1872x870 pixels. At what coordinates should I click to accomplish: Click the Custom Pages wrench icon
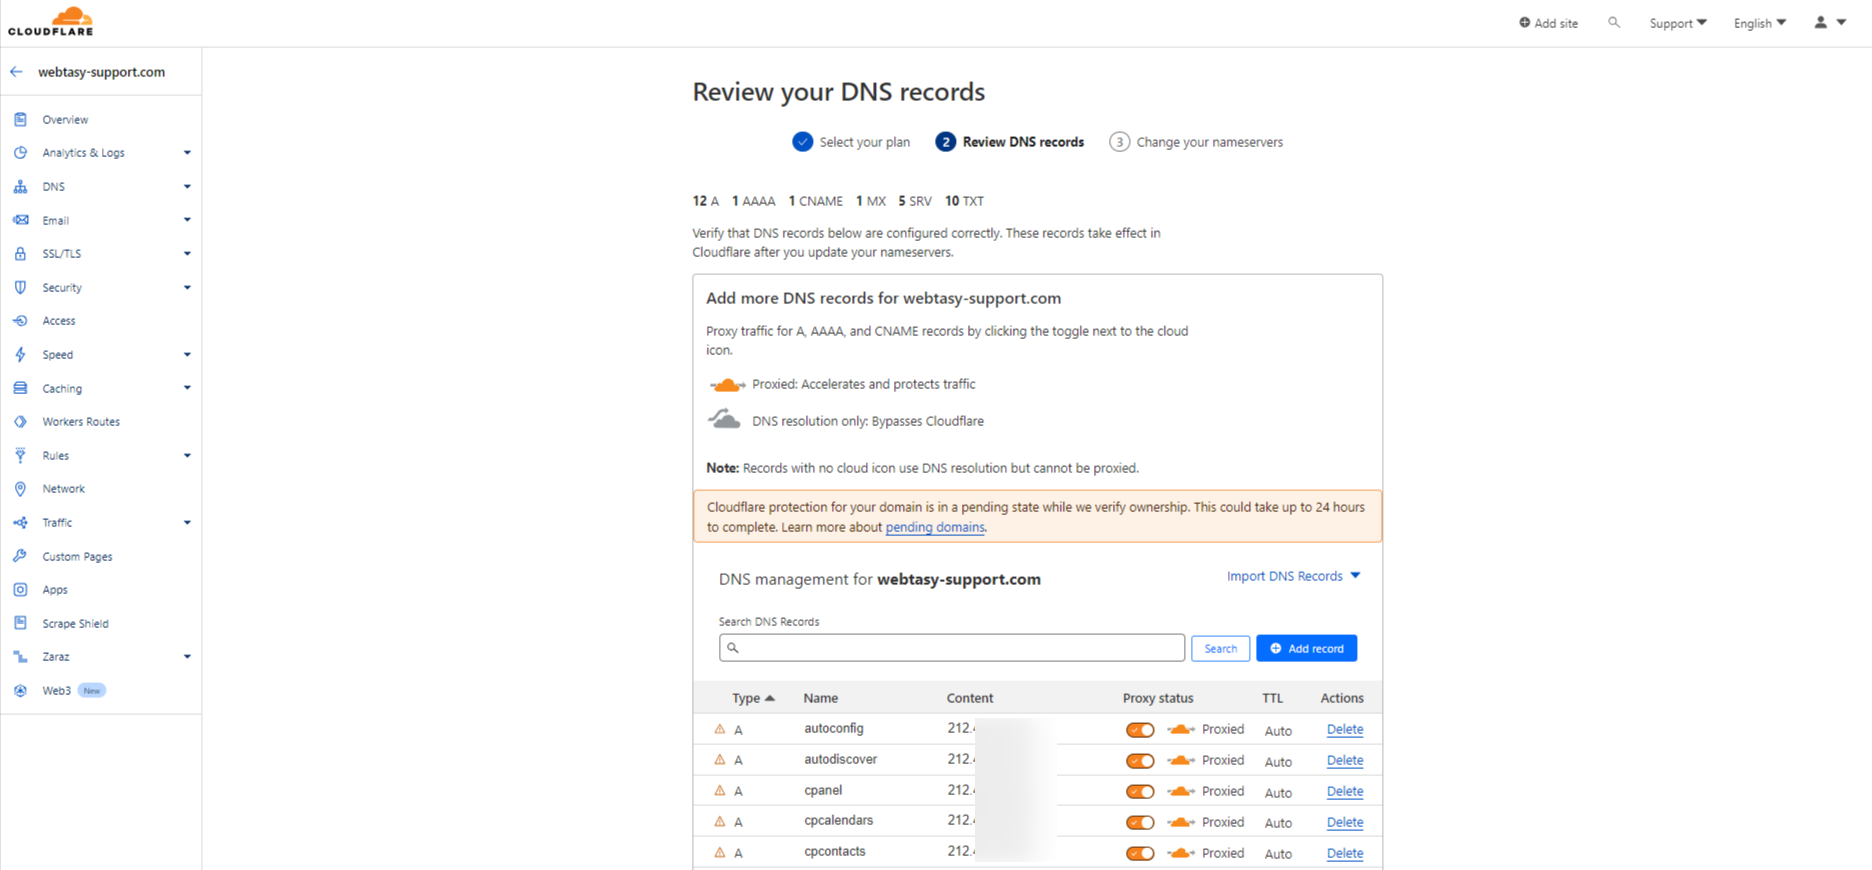click(x=20, y=556)
